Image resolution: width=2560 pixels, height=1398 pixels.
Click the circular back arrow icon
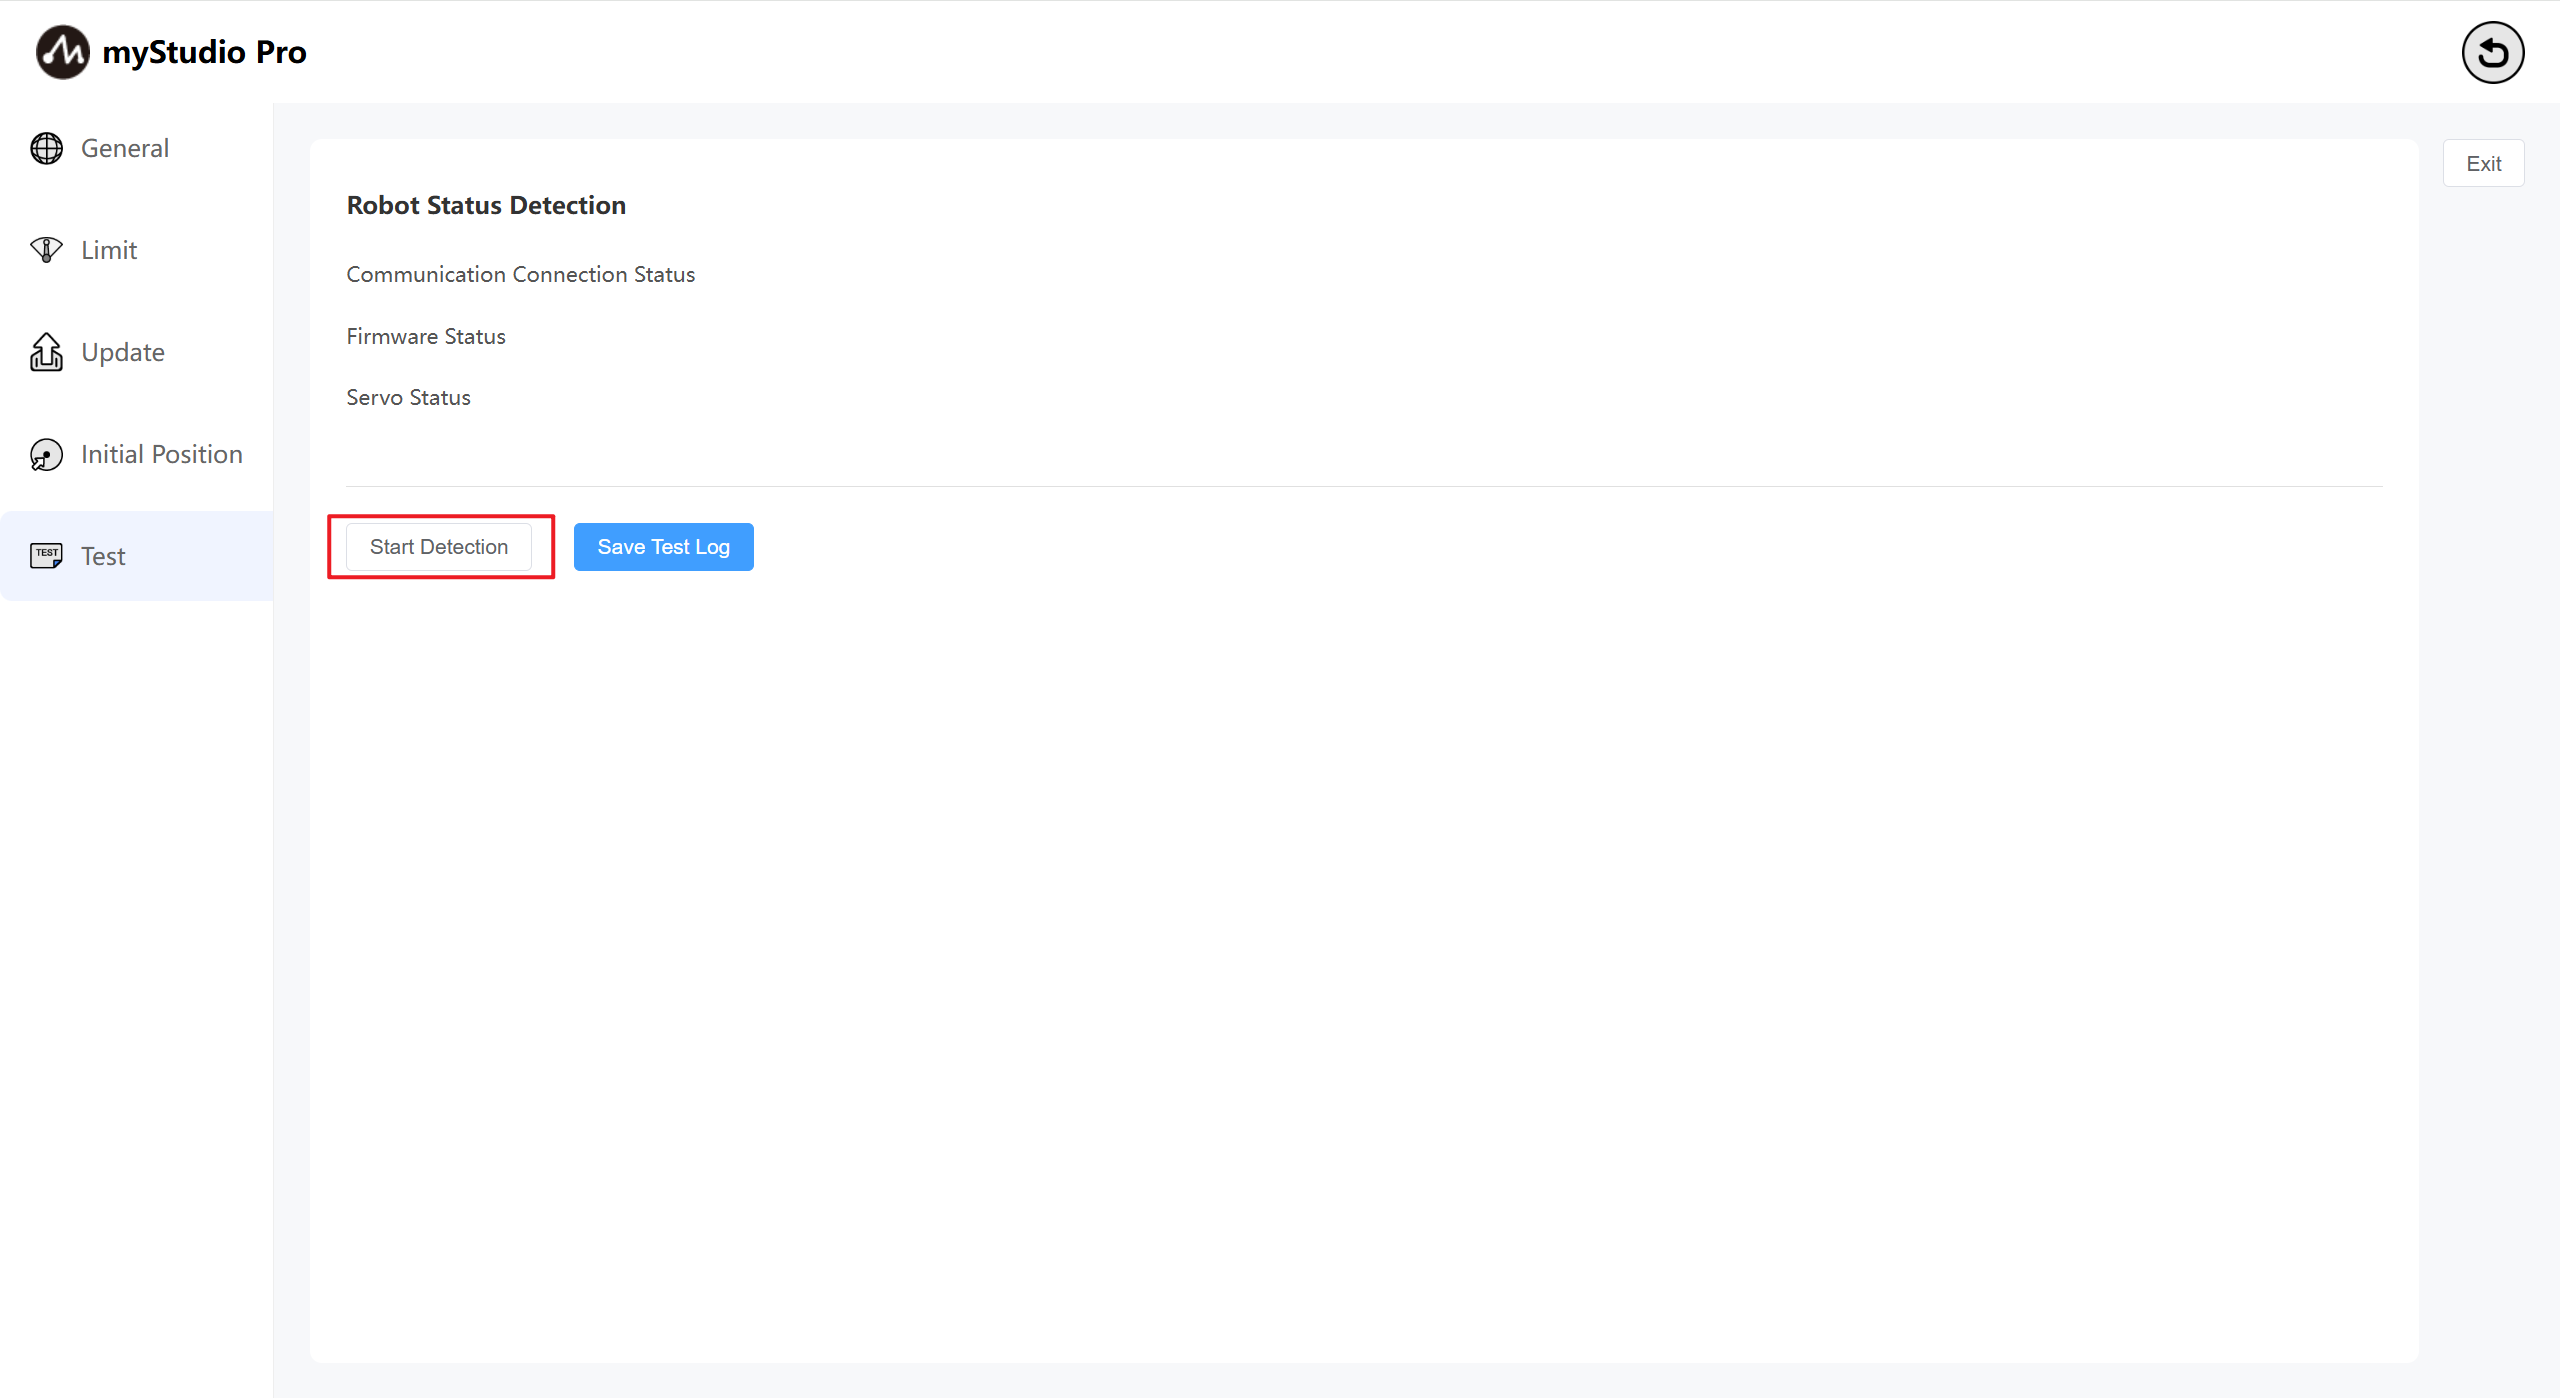point(2492,52)
